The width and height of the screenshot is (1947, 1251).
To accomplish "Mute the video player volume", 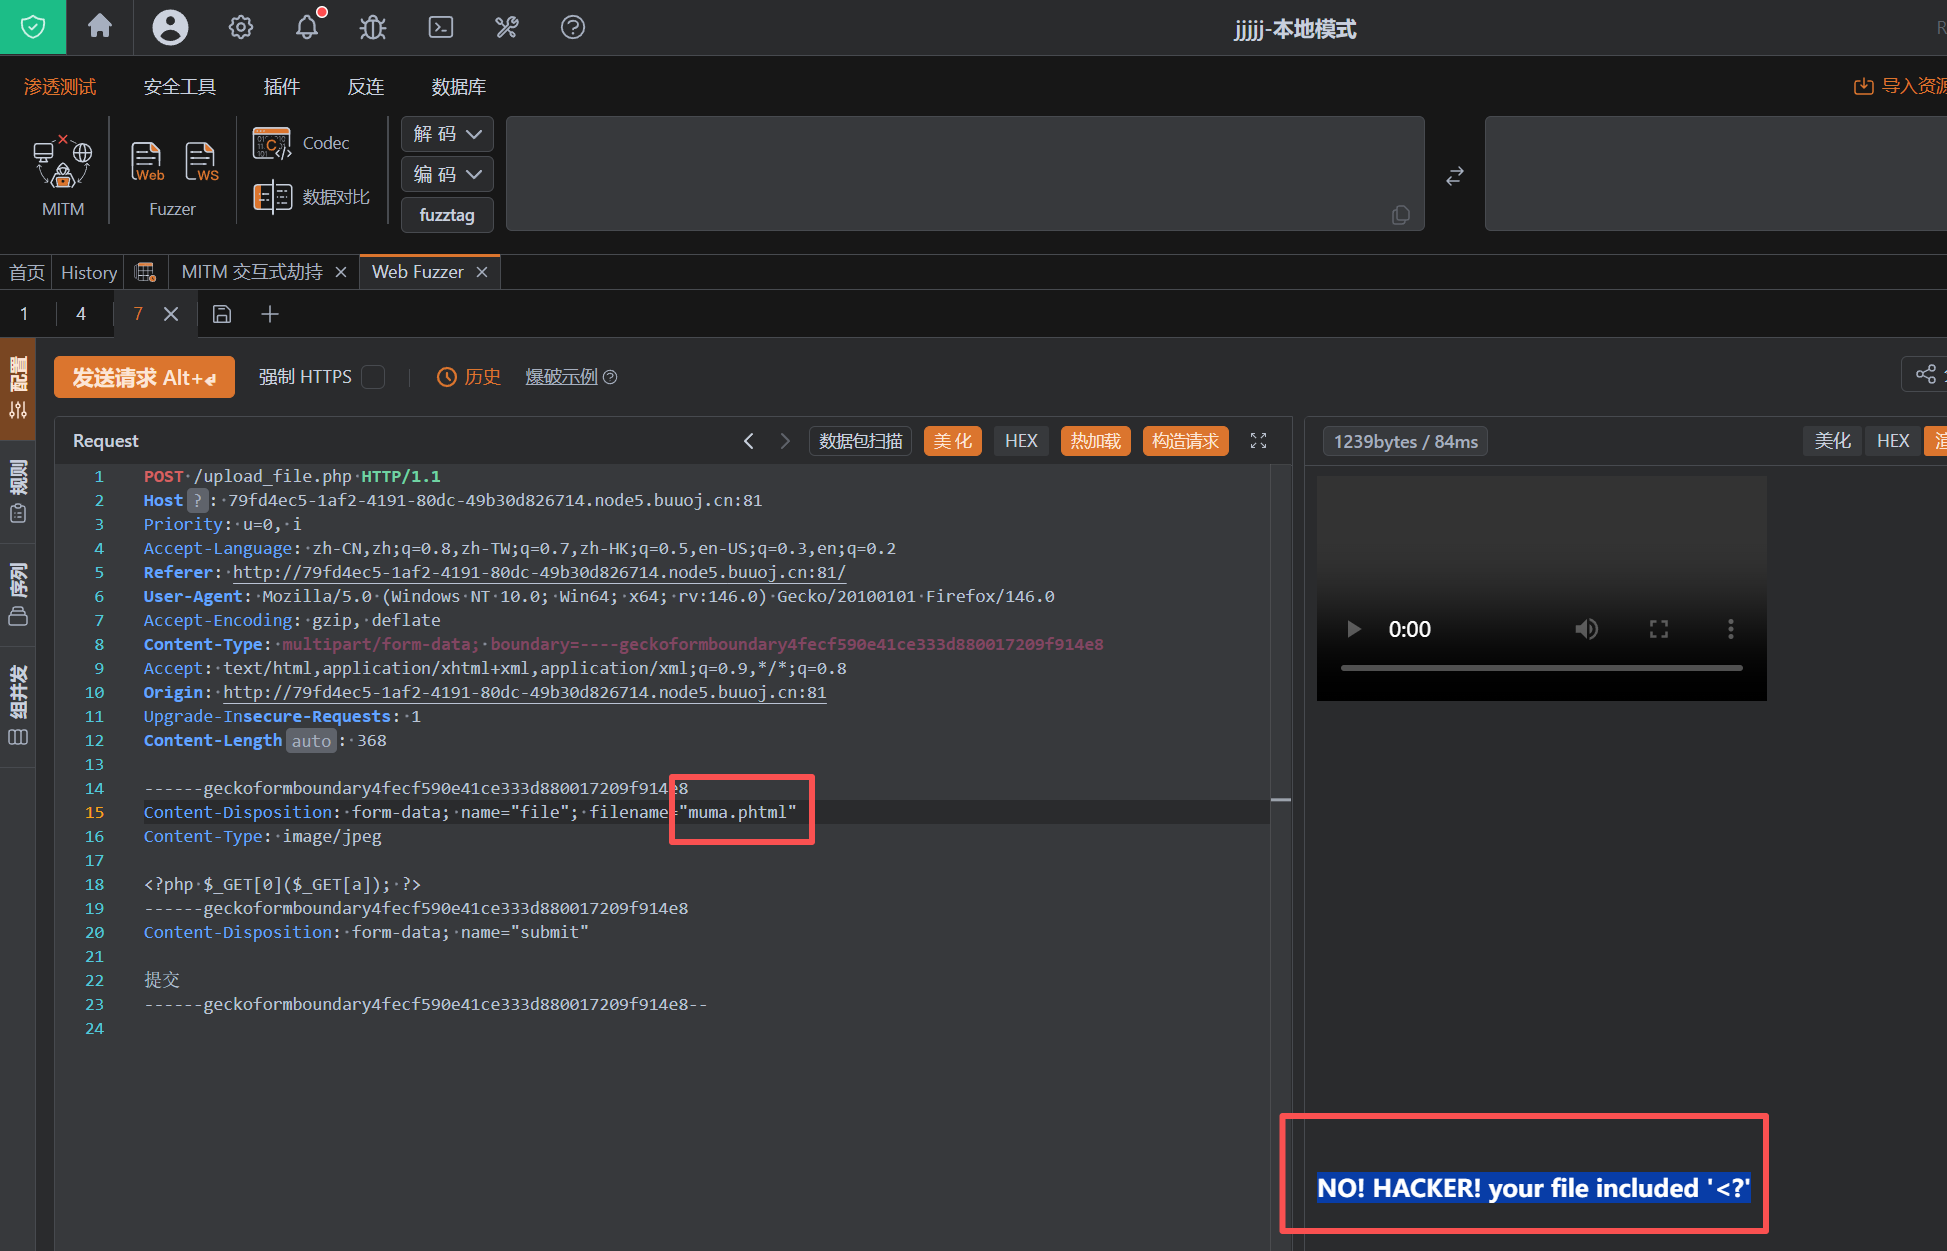I will tap(1586, 629).
